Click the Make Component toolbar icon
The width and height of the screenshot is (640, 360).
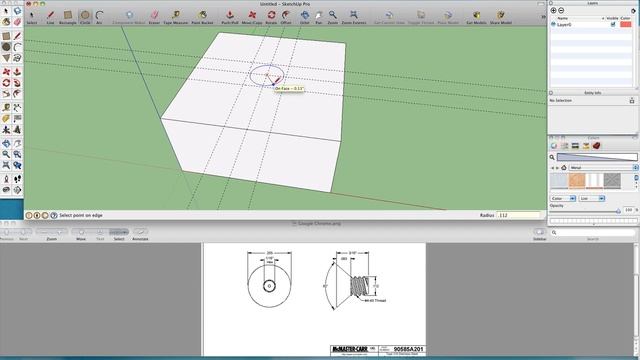(129, 16)
